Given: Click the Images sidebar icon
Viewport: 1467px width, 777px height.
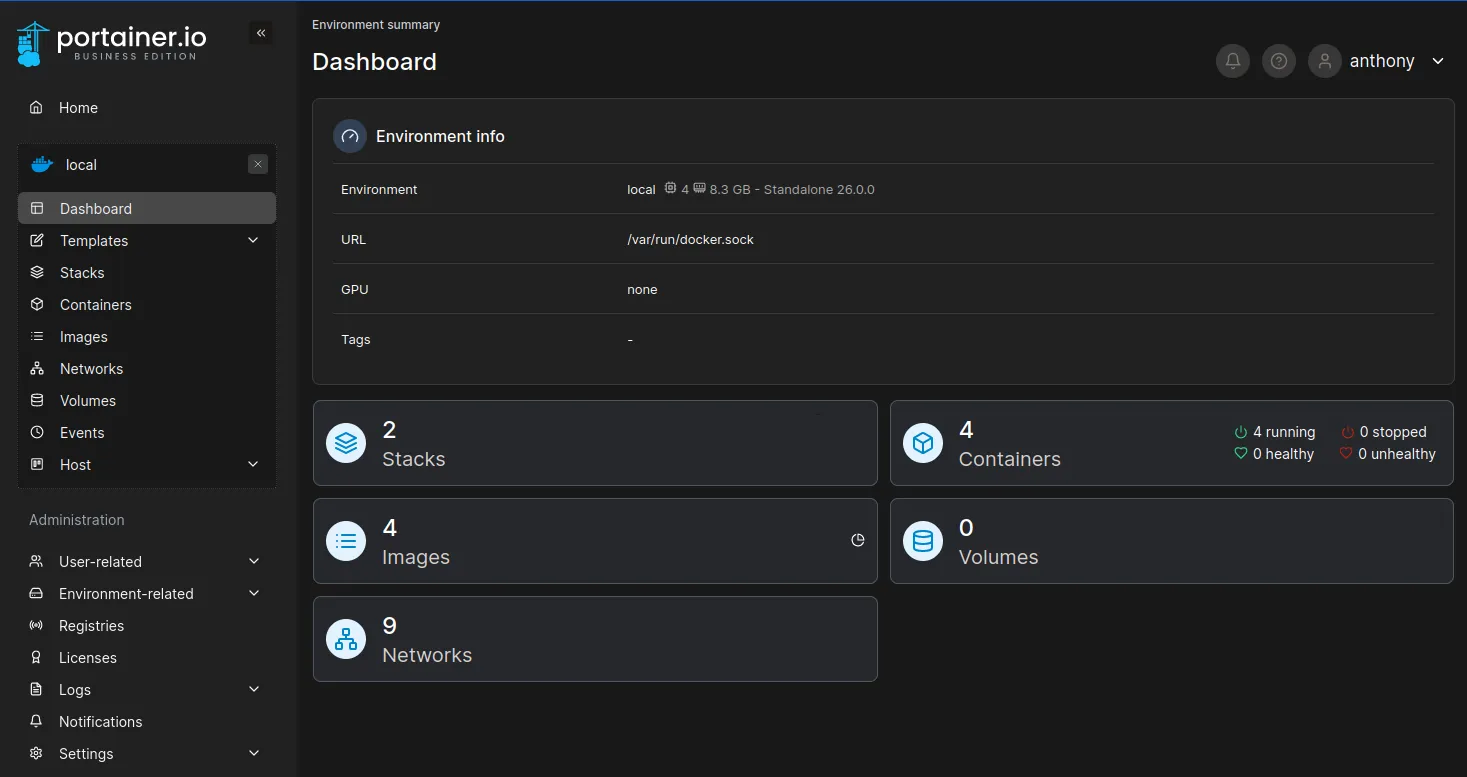Looking at the screenshot, I should click(38, 336).
